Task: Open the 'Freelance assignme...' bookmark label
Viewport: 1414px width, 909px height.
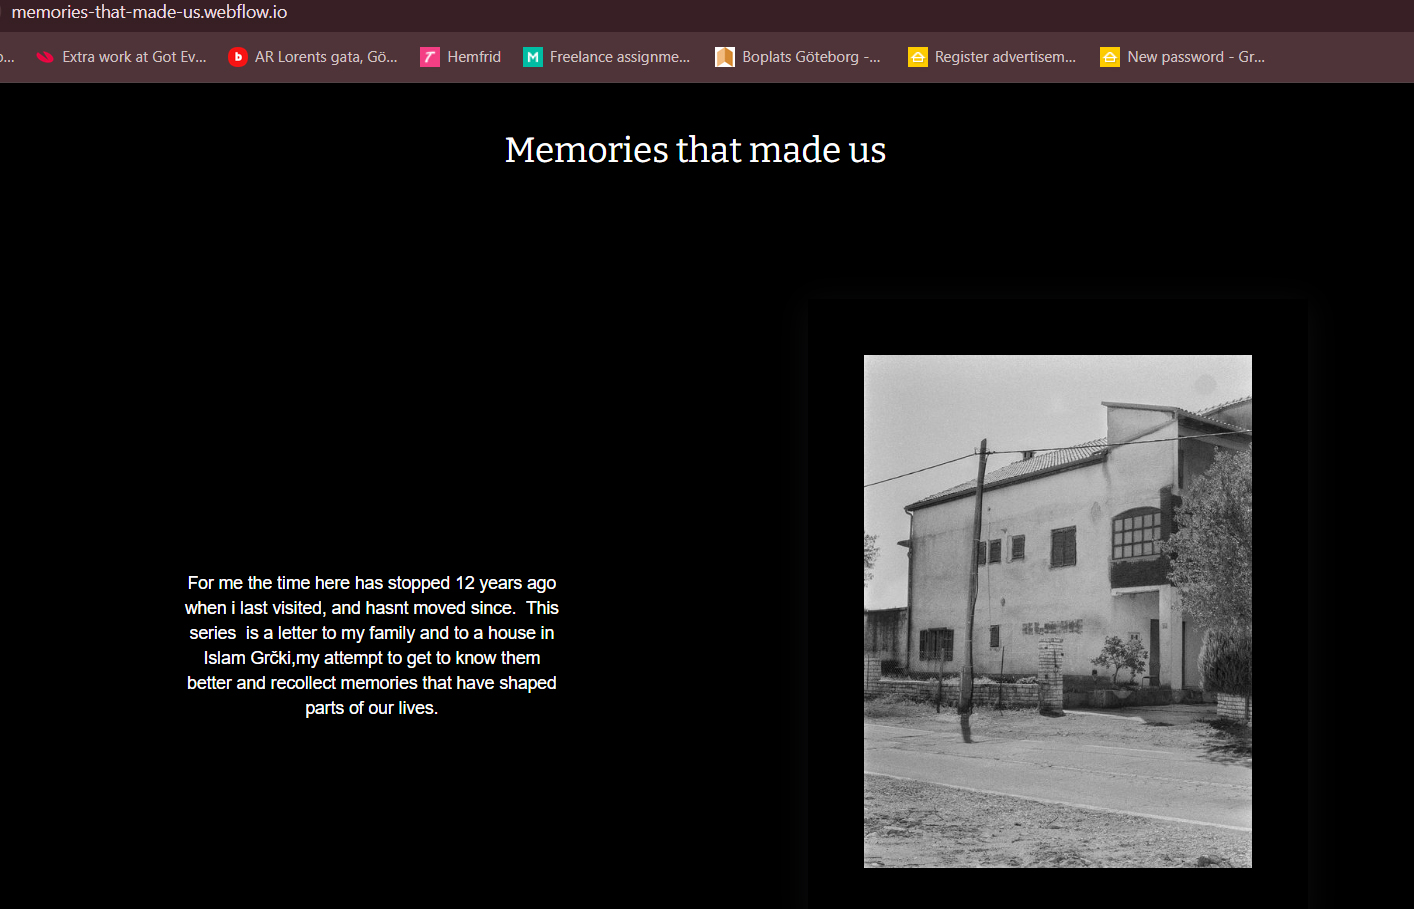Action: [620, 57]
